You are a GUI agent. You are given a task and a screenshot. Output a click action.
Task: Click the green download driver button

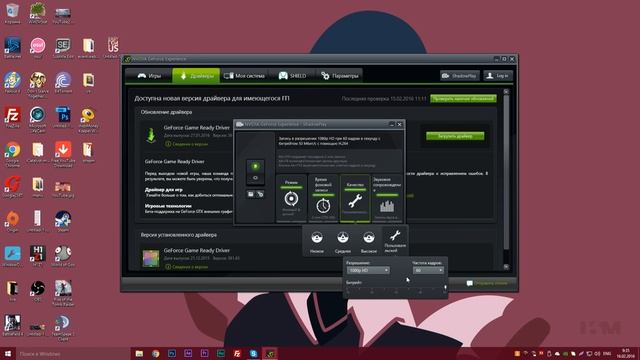click(x=455, y=136)
